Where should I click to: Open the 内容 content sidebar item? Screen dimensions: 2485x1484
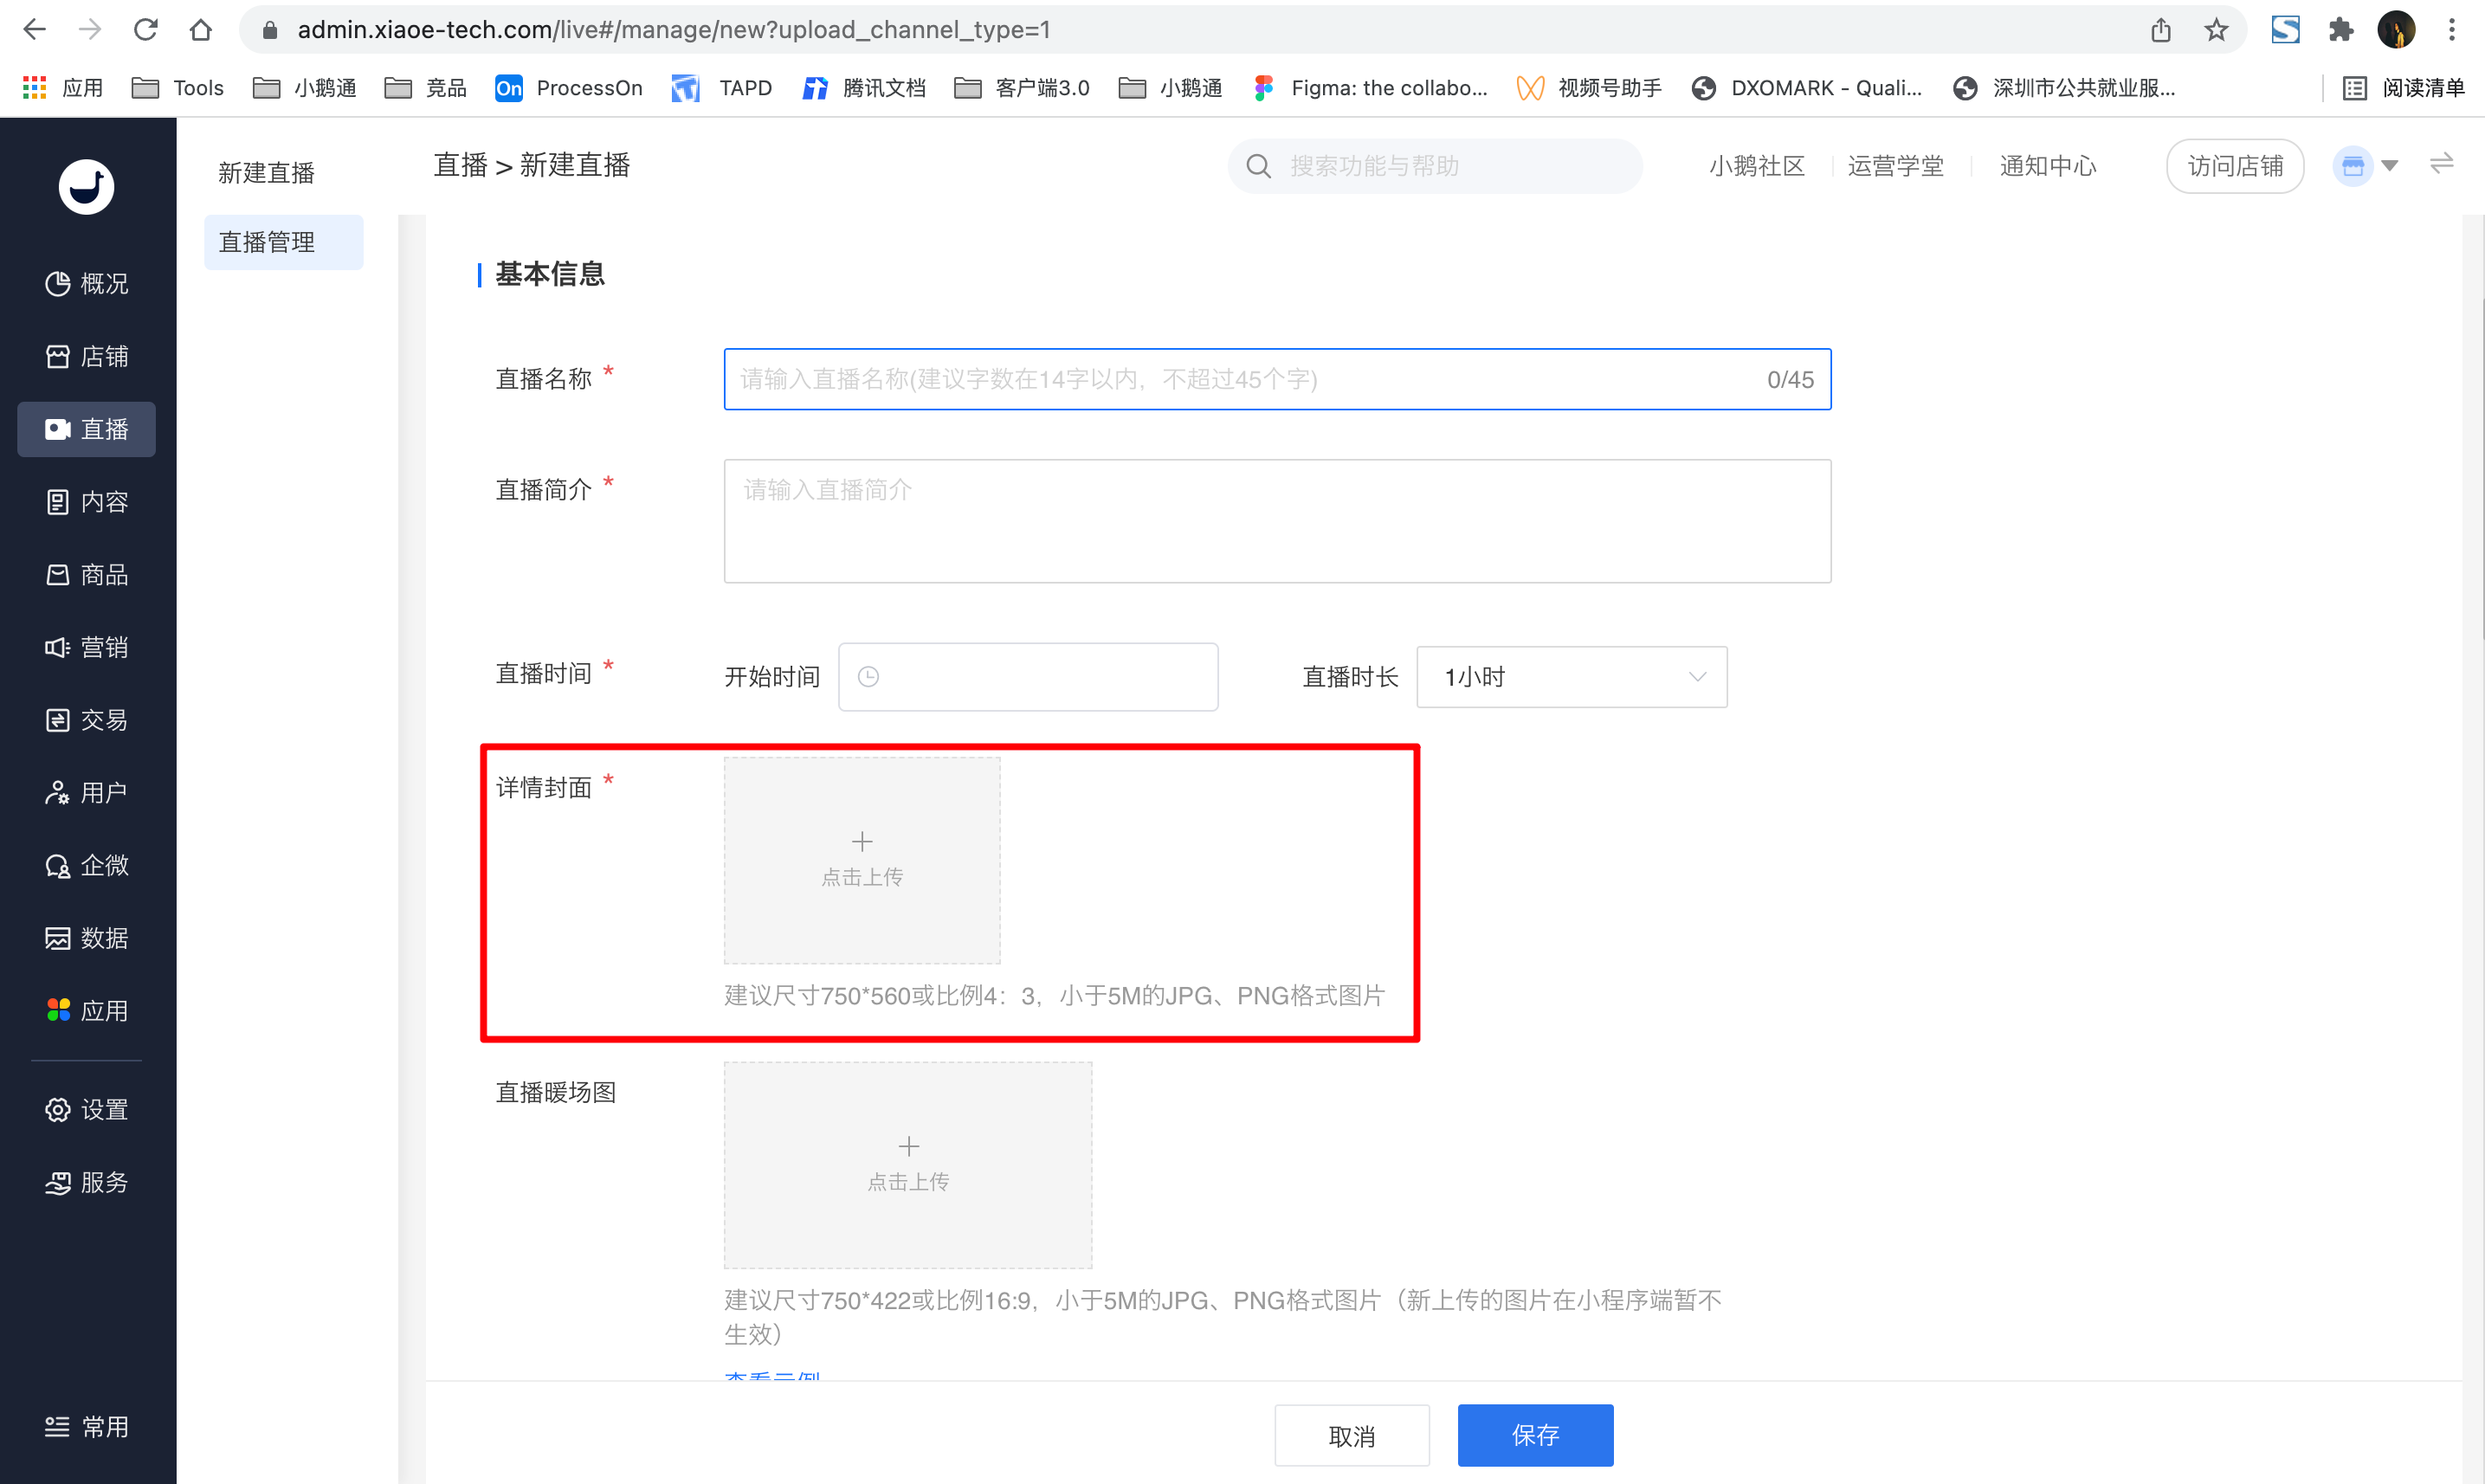[x=87, y=502]
